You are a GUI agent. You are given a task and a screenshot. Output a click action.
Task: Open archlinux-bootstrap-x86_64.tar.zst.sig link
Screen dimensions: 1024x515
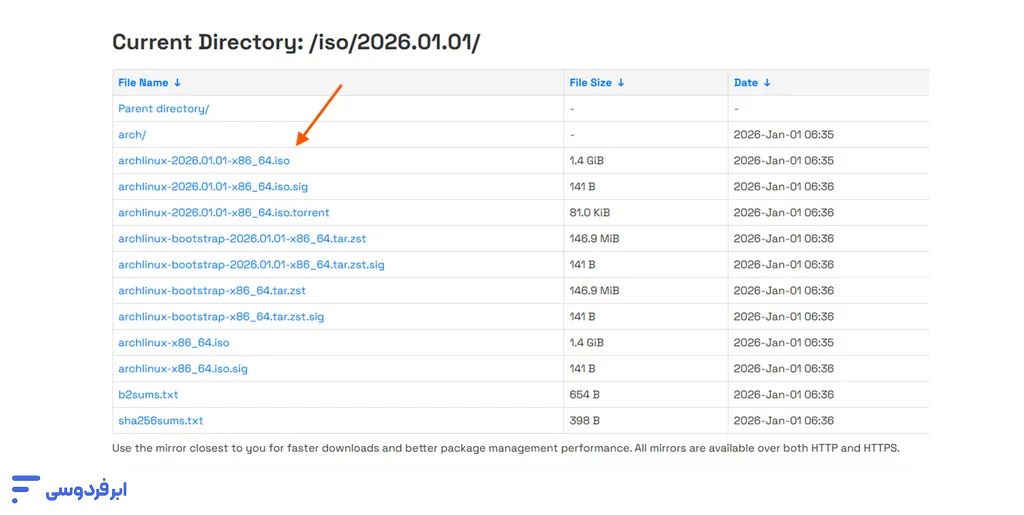221,317
